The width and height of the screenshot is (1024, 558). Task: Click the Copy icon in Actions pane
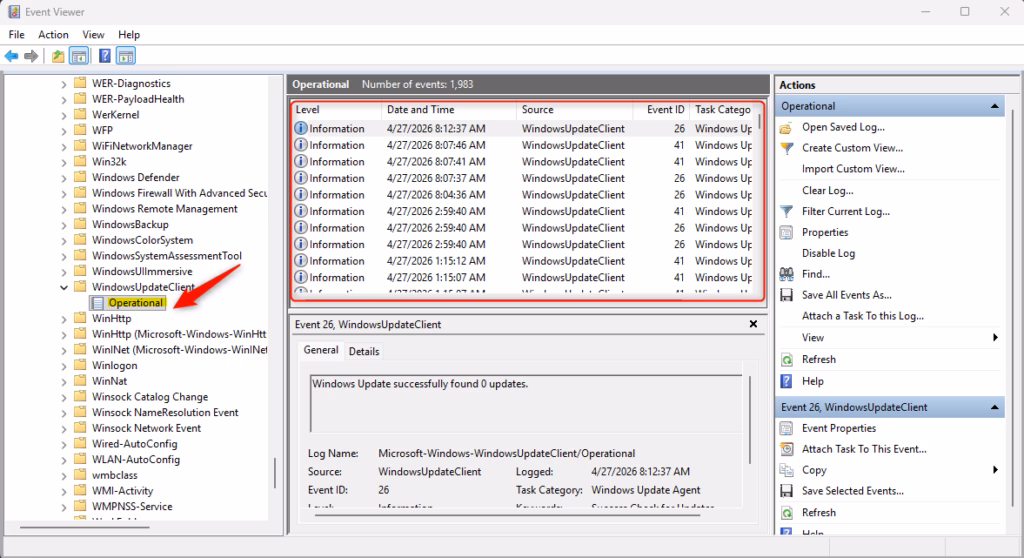pos(786,470)
